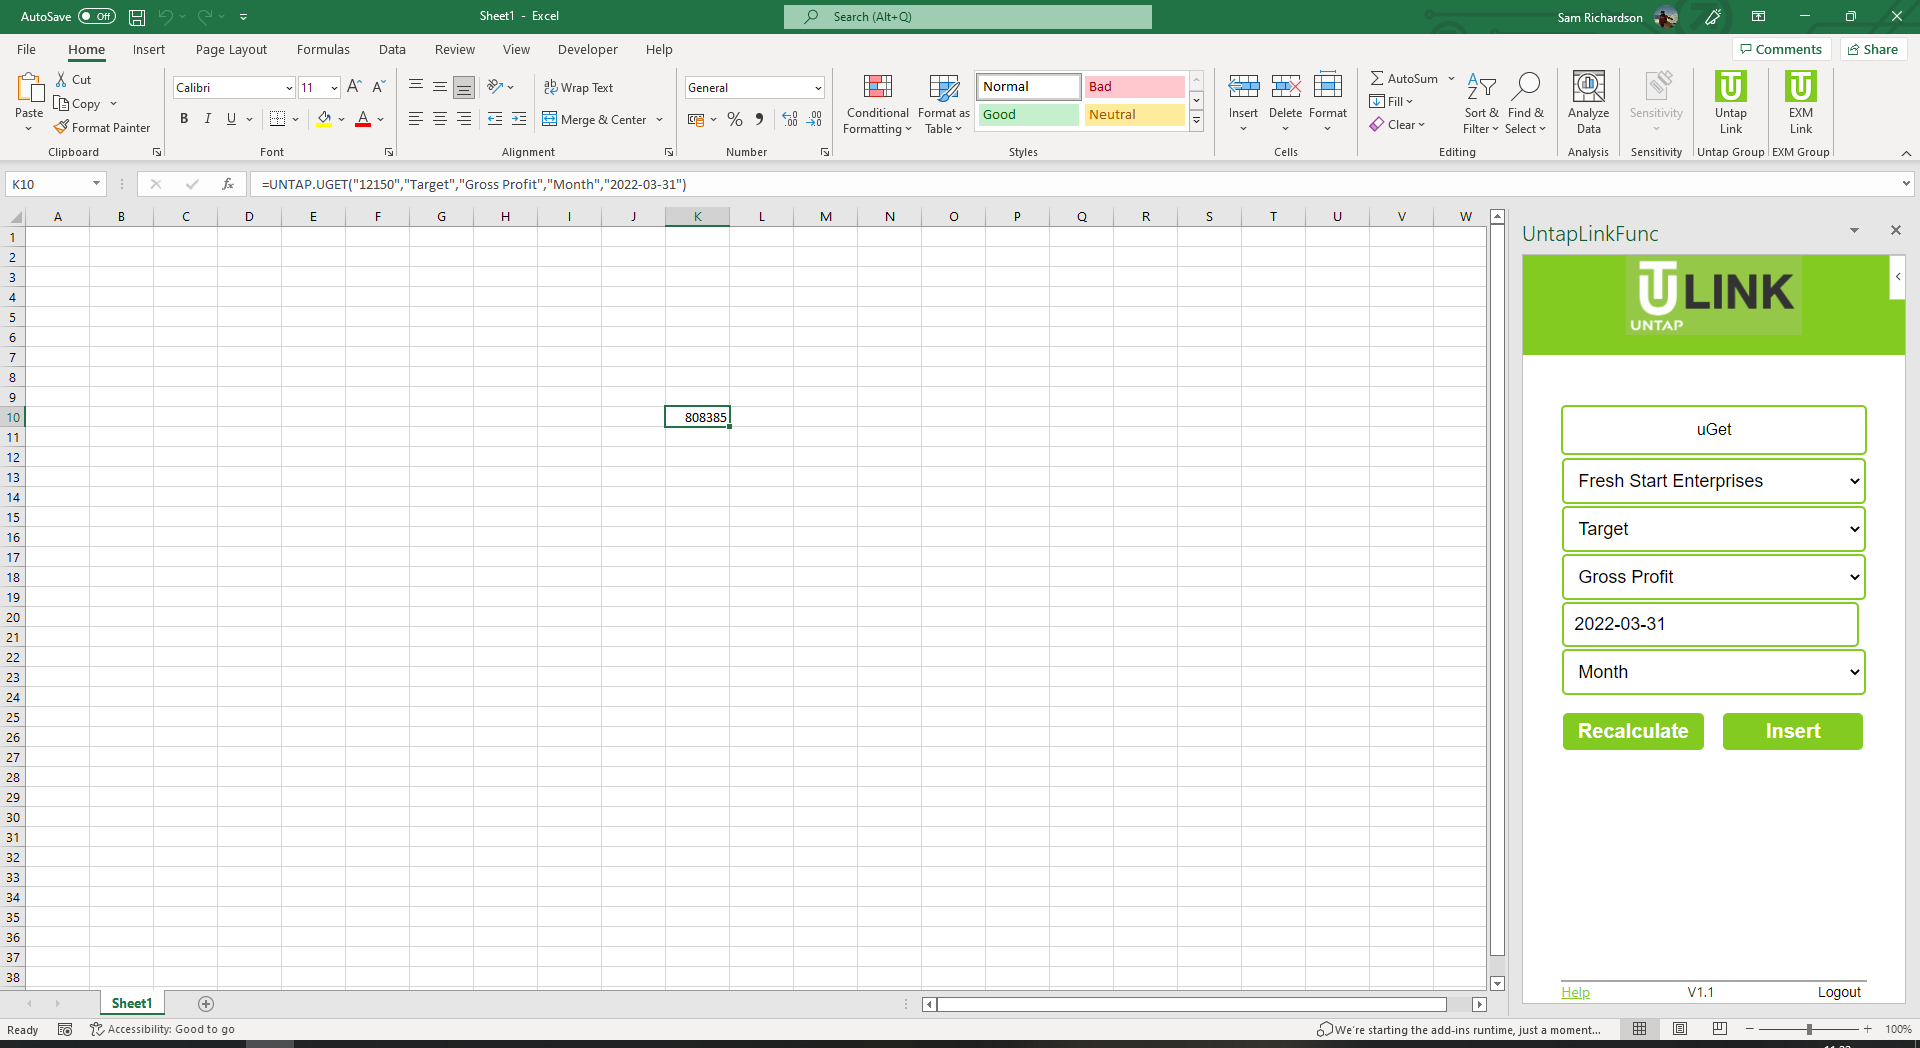This screenshot has height=1048, width=1920.
Task: Decrease the font size
Action: click(x=378, y=87)
